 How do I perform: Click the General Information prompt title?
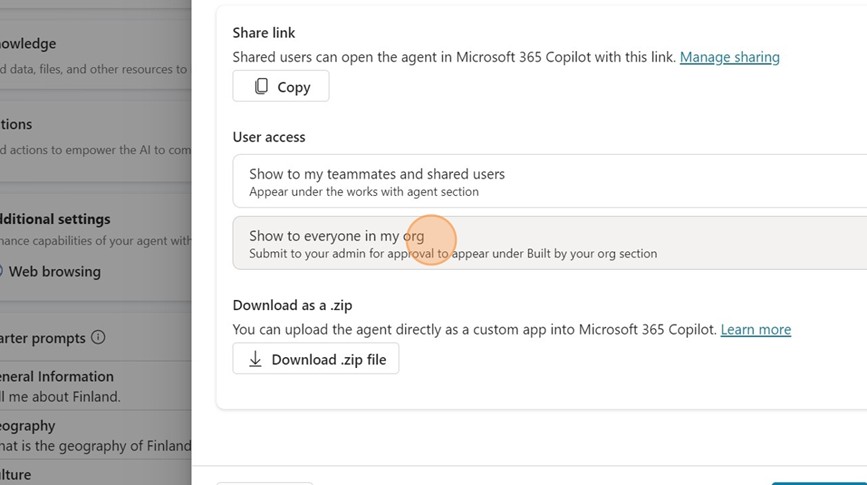56,377
